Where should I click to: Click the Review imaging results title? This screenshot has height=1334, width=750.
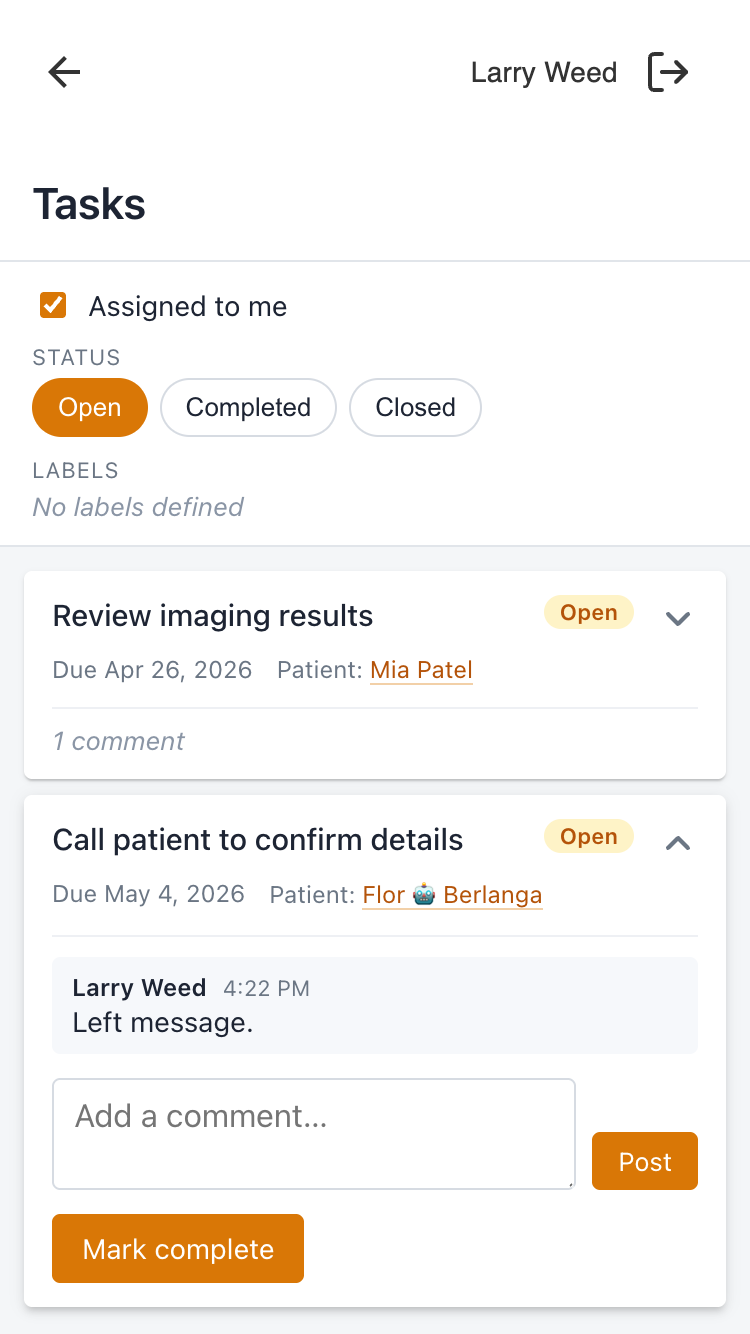click(213, 616)
